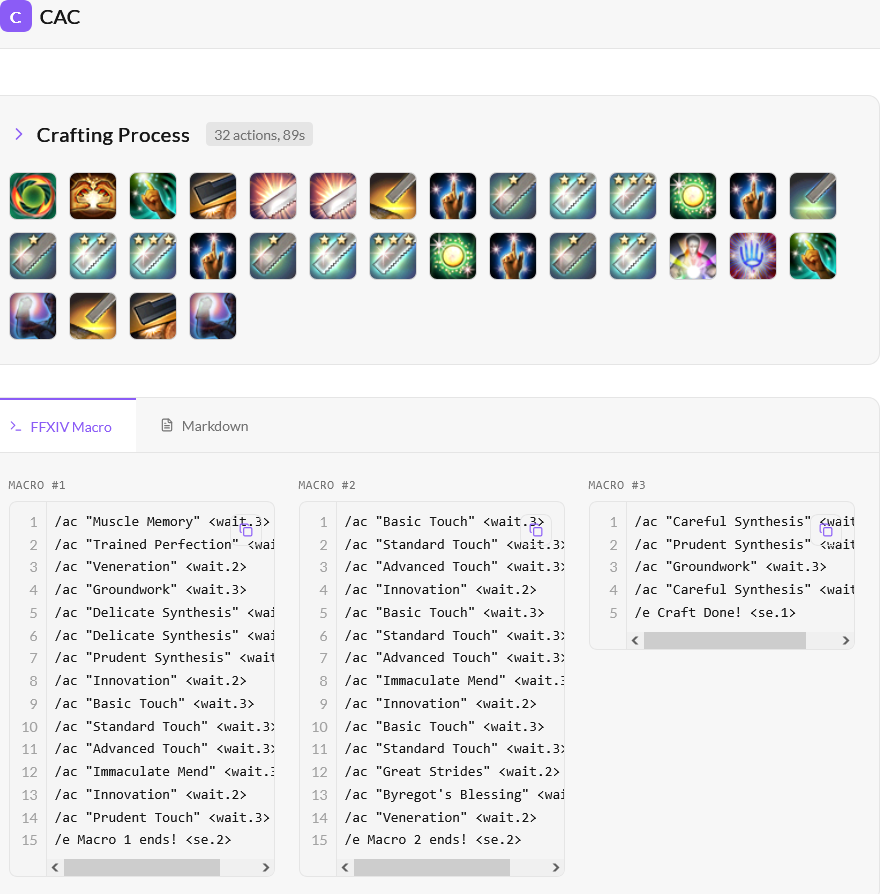
Task: Click the Macro #1 "Trained Perfection" line
Action: [x=164, y=544]
